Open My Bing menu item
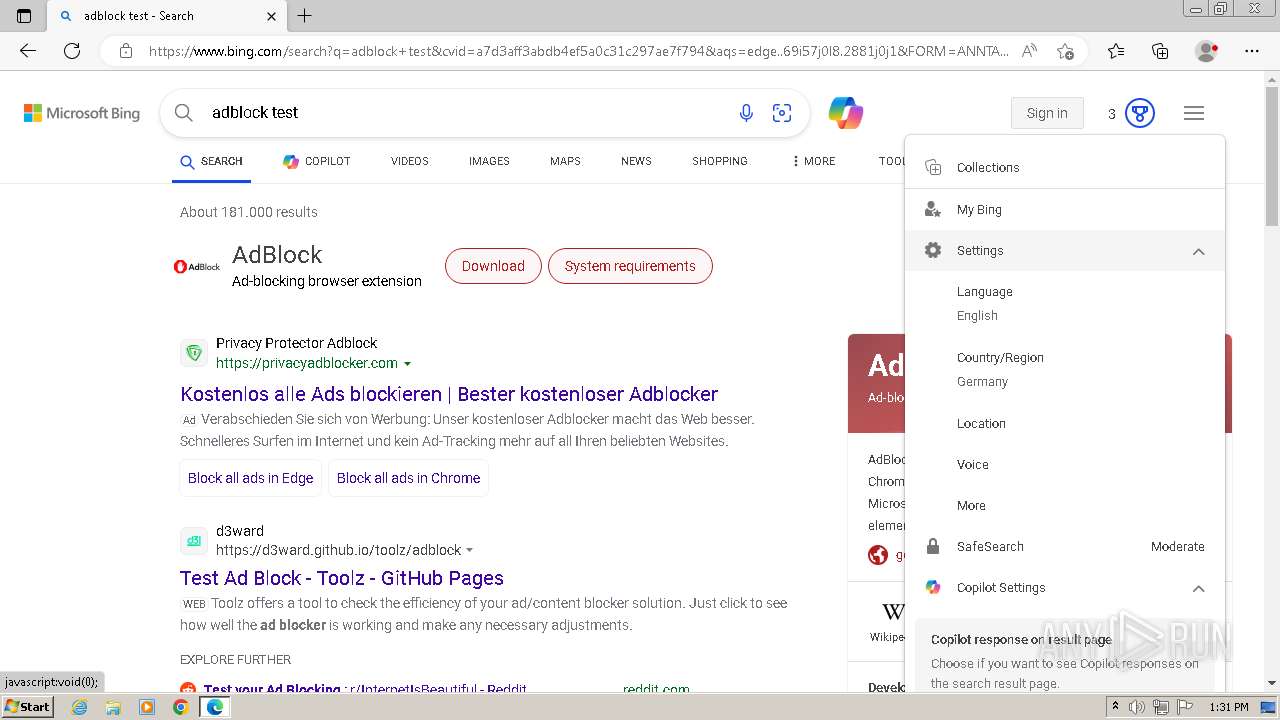 (1065, 209)
